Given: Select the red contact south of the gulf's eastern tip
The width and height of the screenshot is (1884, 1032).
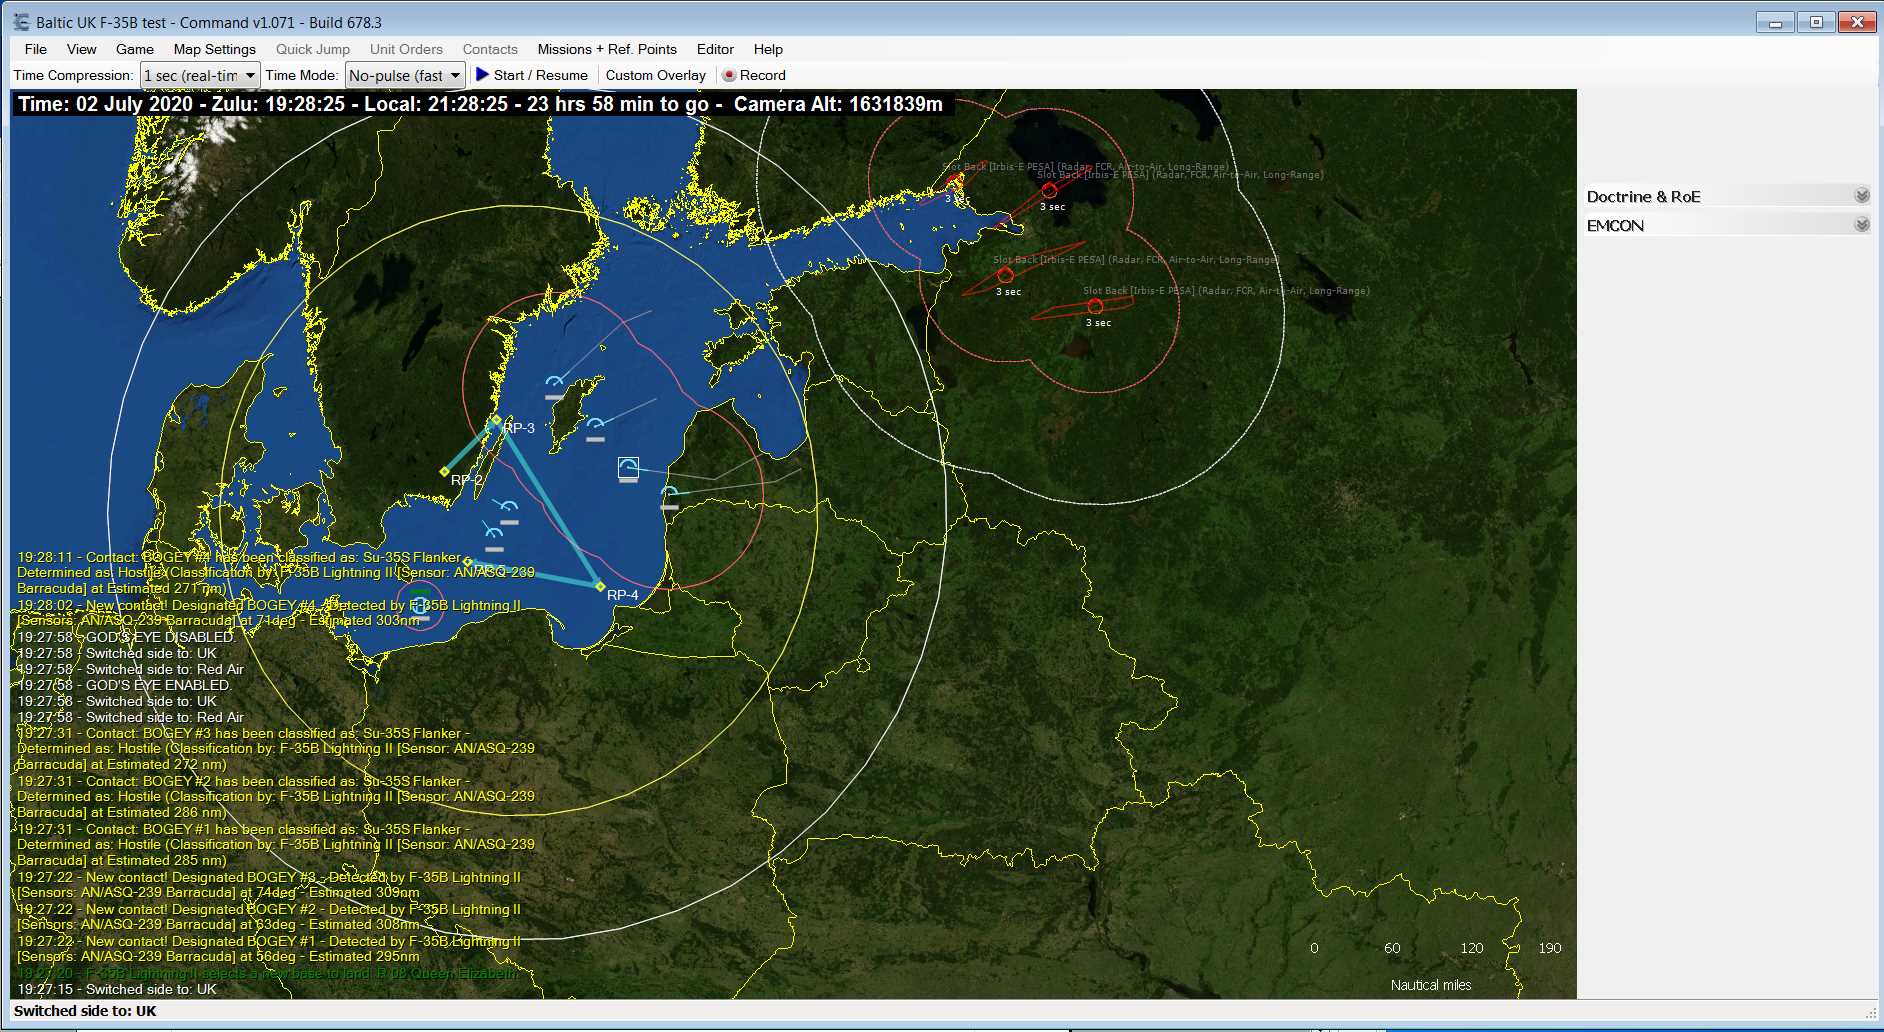Looking at the screenshot, I should click(1005, 275).
